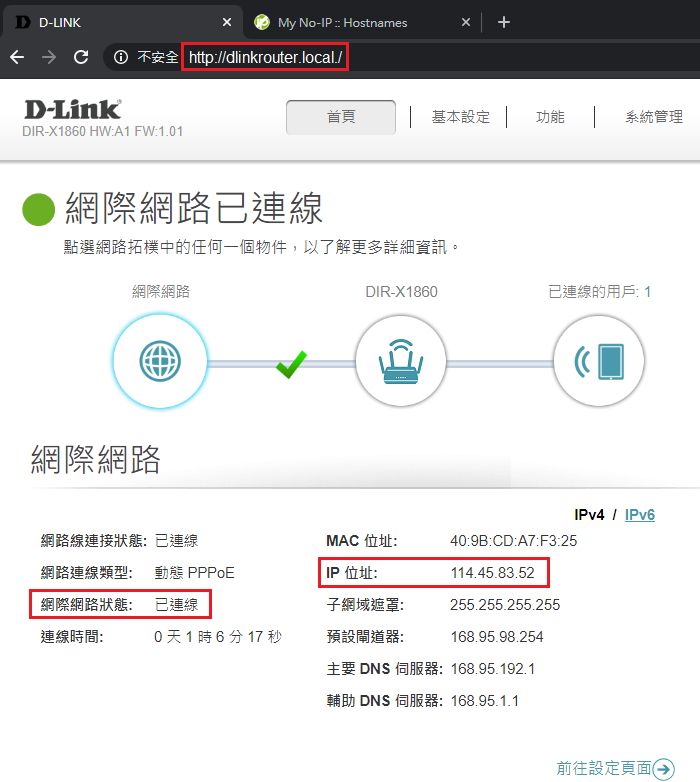Click connection uptime 0 天 1 時 6 分 17 秒
The width and height of the screenshot is (700, 782).
[218, 637]
